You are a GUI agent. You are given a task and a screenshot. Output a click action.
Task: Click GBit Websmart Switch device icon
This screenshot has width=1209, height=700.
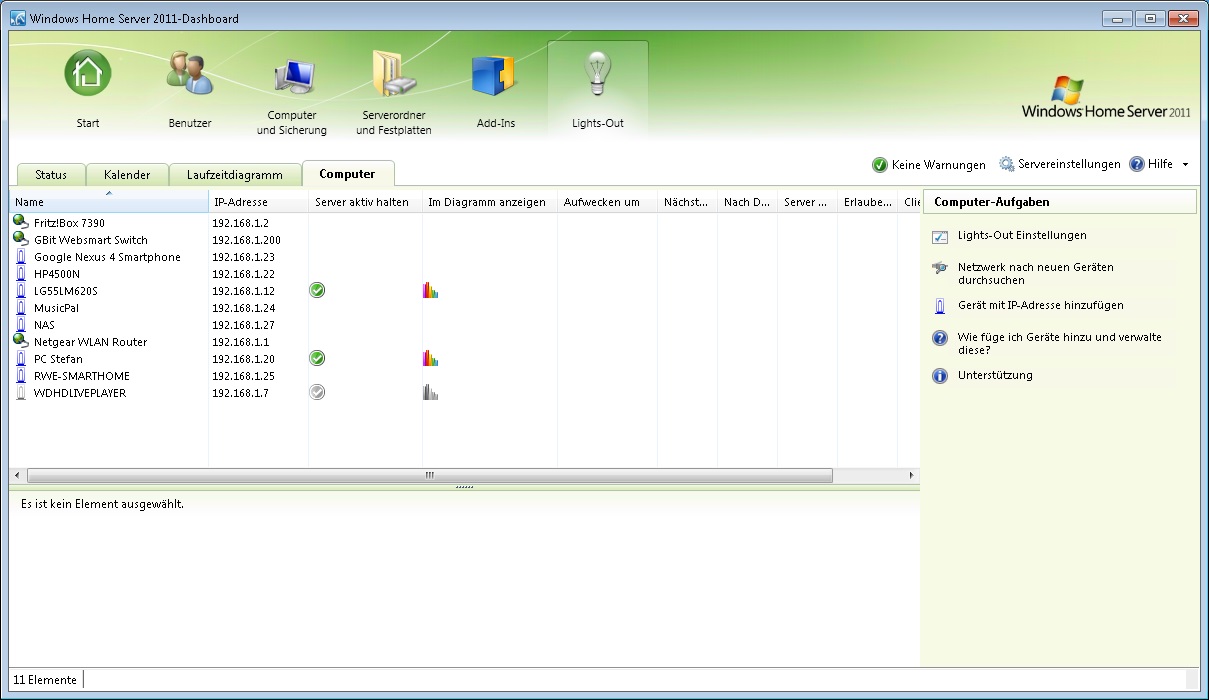coord(21,239)
